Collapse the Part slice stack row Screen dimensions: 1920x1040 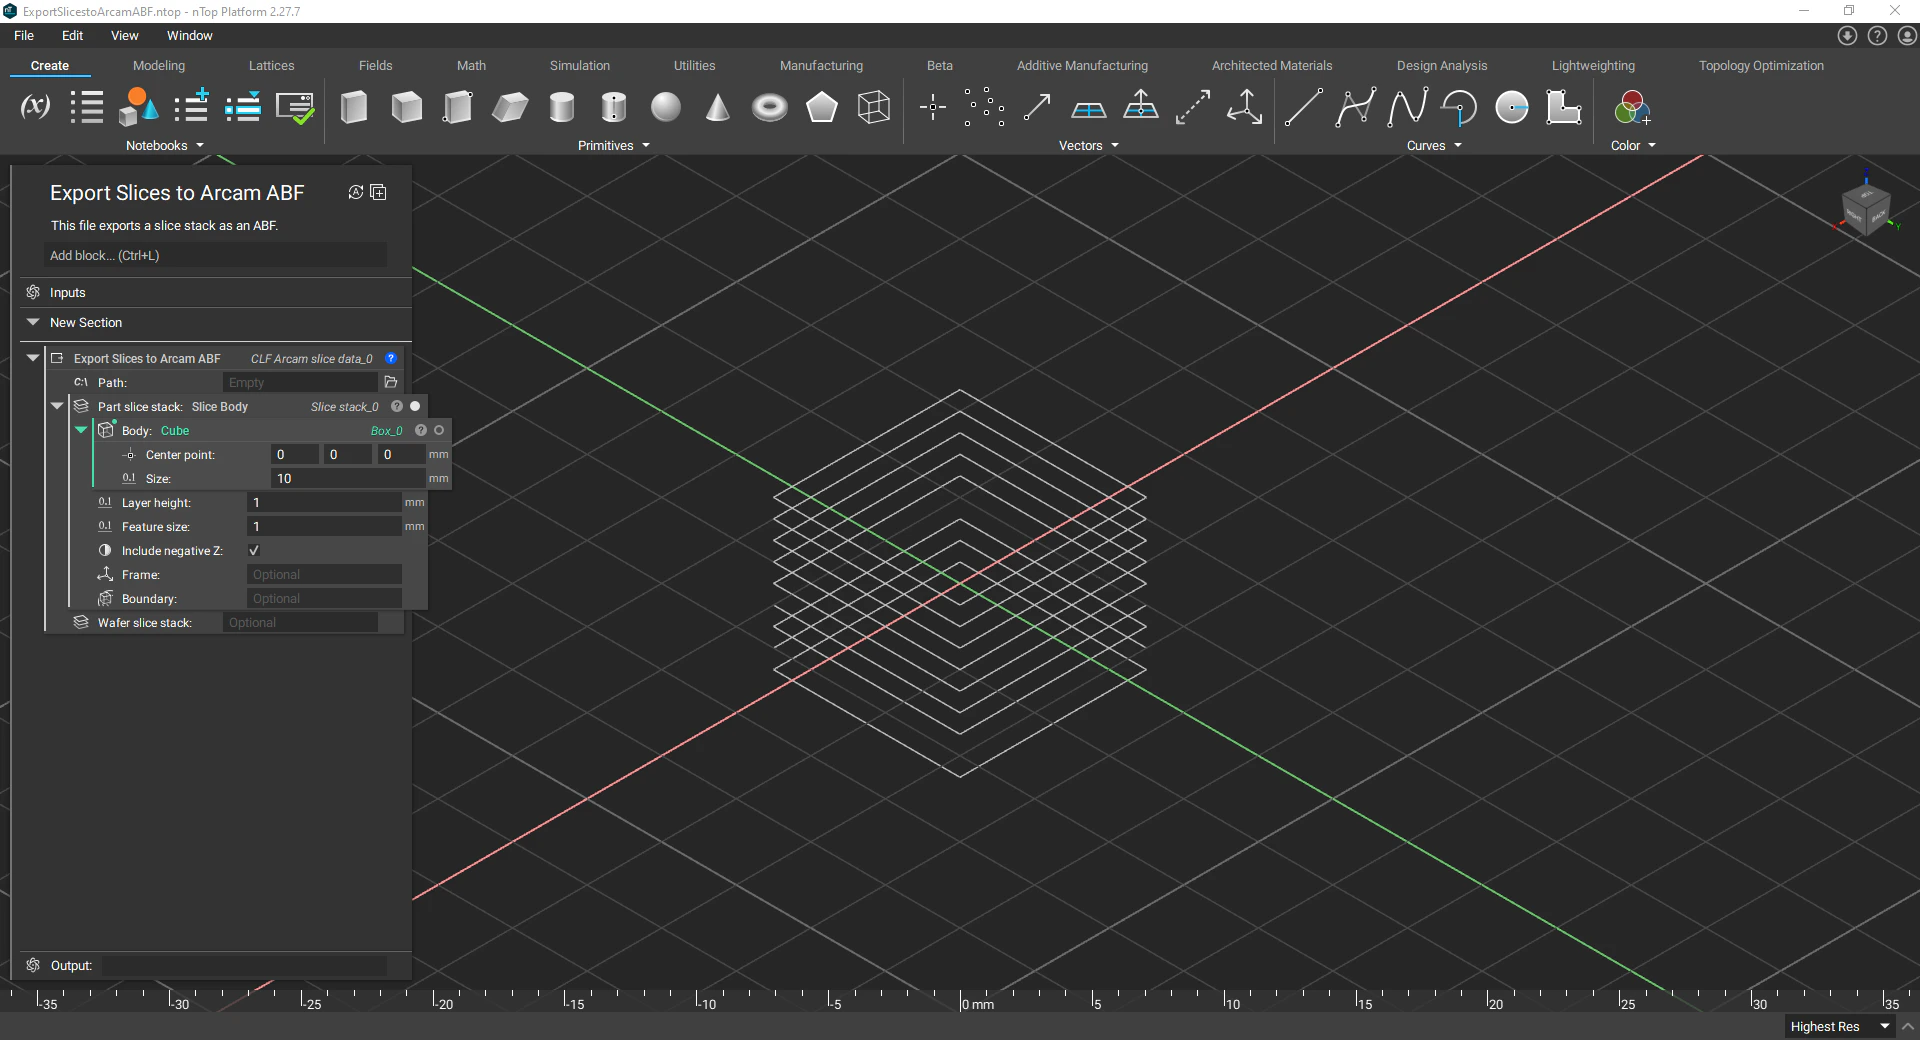click(57, 405)
